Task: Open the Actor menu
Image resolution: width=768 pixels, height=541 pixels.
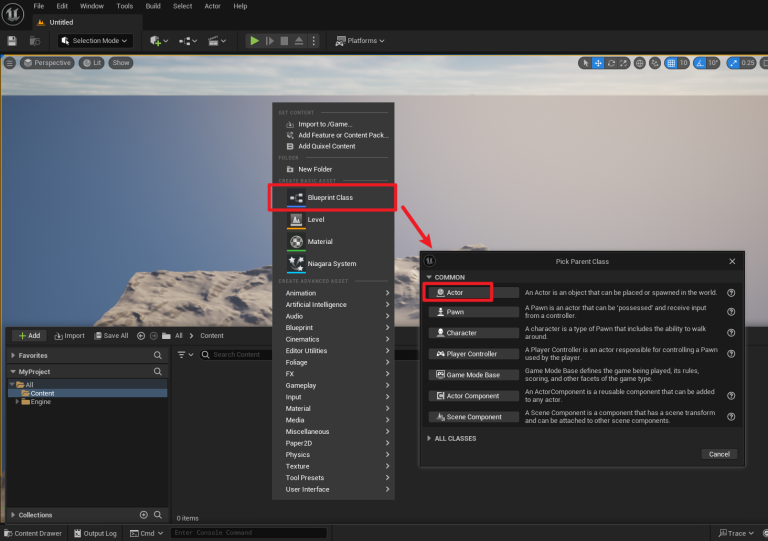Action: 212,6
